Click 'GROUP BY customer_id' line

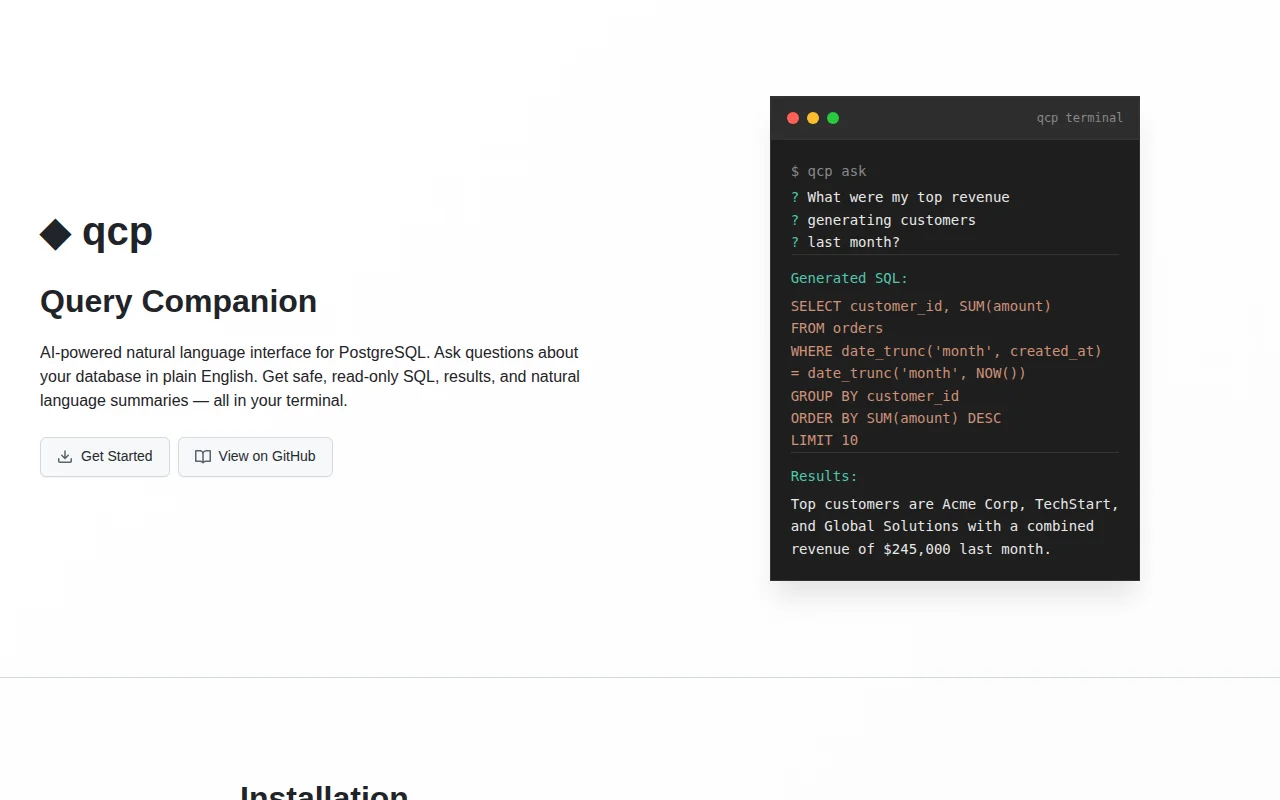coord(875,396)
